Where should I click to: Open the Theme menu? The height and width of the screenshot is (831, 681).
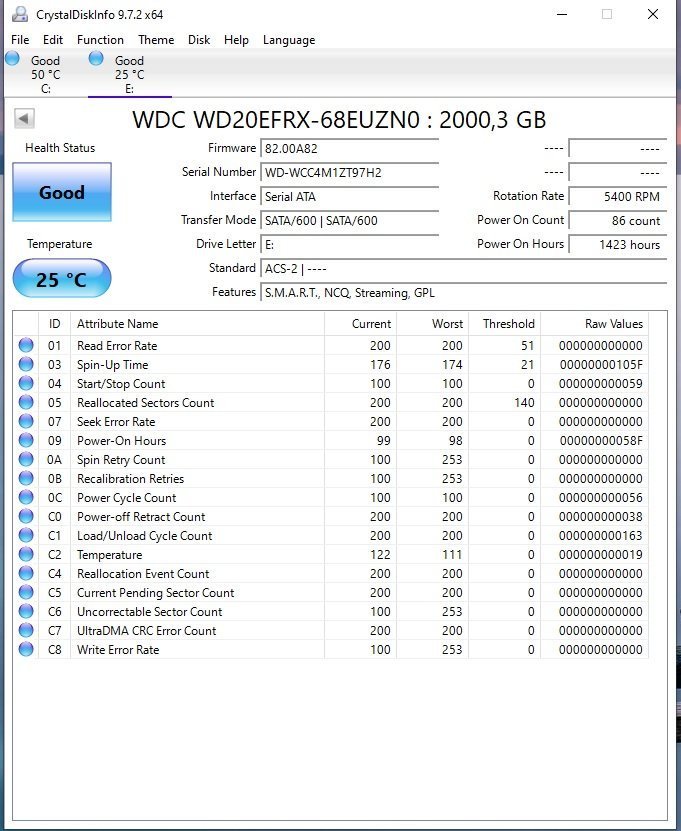pos(156,40)
